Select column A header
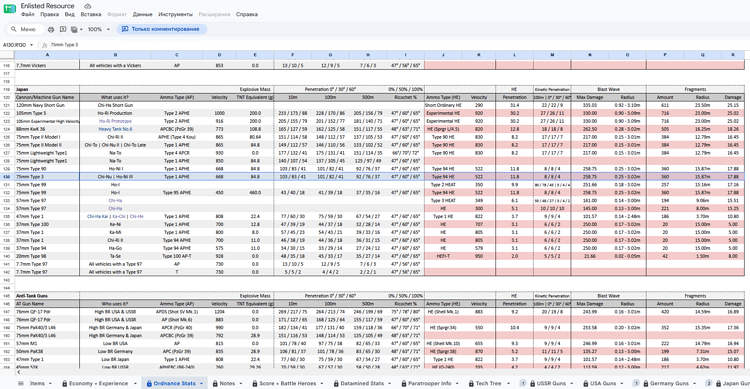Viewport: 750px width, 389px height. coord(47,55)
